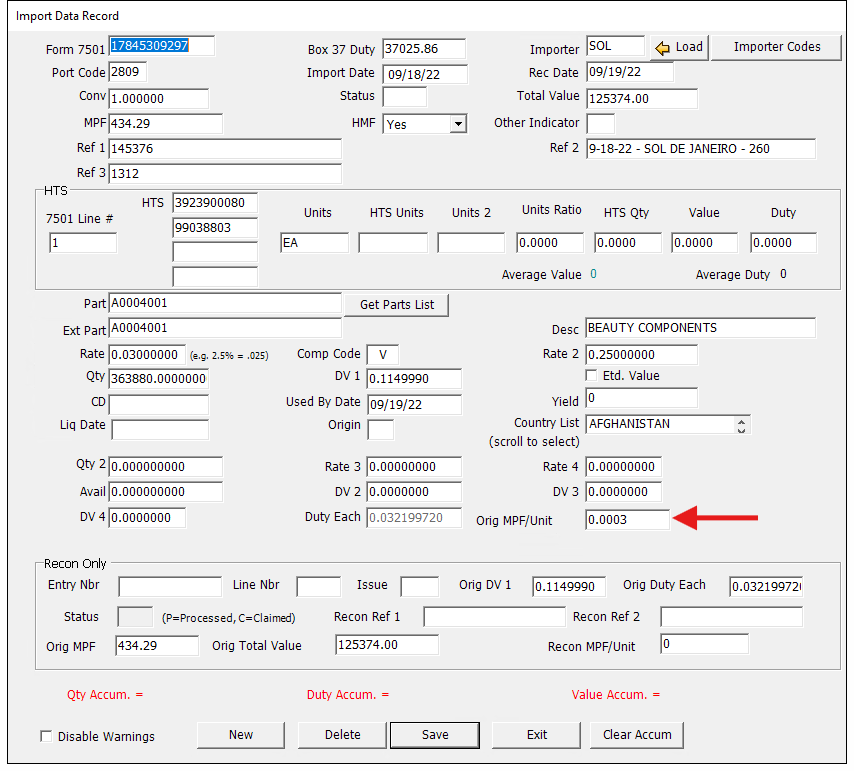The height and width of the screenshot is (771, 854).
Task: Create a New import record
Action: pos(241,735)
